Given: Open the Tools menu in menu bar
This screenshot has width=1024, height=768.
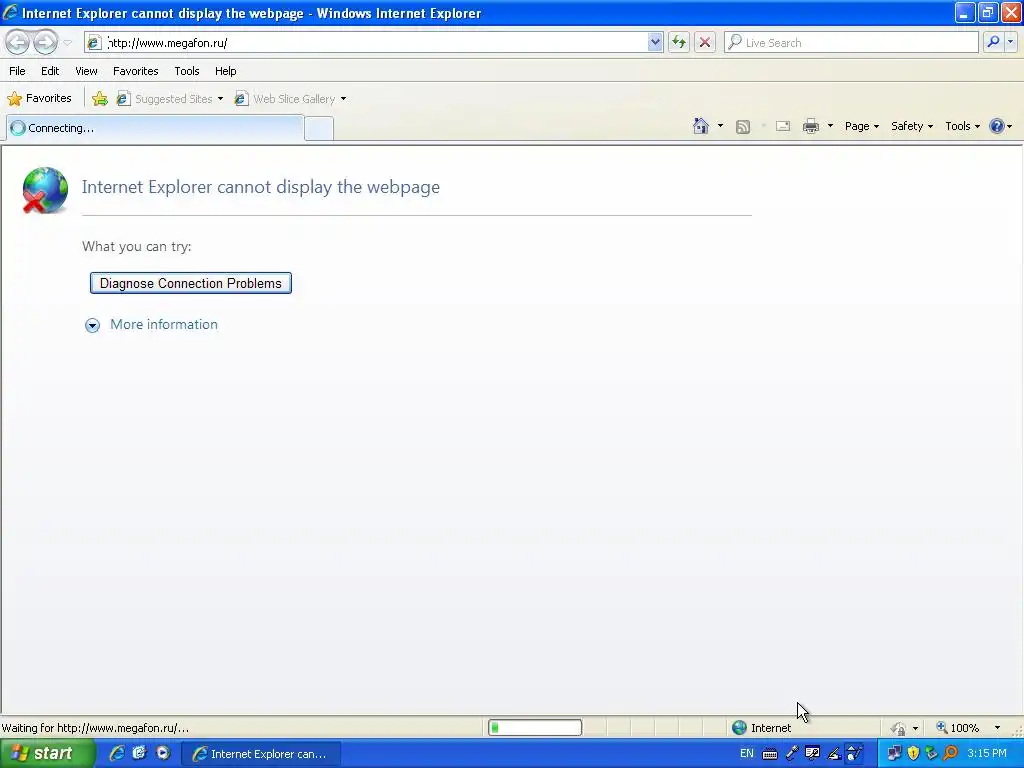Looking at the screenshot, I should [x=187, y=71].
